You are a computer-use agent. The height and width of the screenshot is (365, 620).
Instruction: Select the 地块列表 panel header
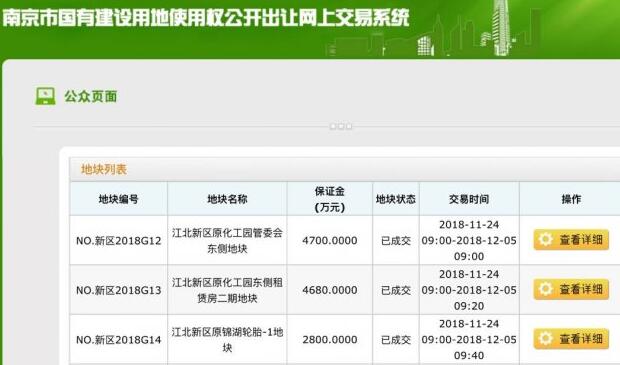344,169
